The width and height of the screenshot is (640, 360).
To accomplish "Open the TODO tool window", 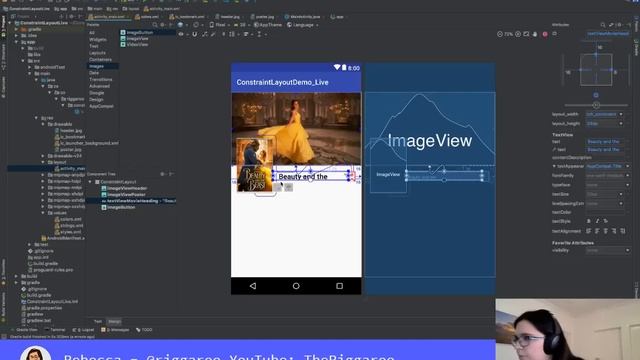I will tap(144, 330).
